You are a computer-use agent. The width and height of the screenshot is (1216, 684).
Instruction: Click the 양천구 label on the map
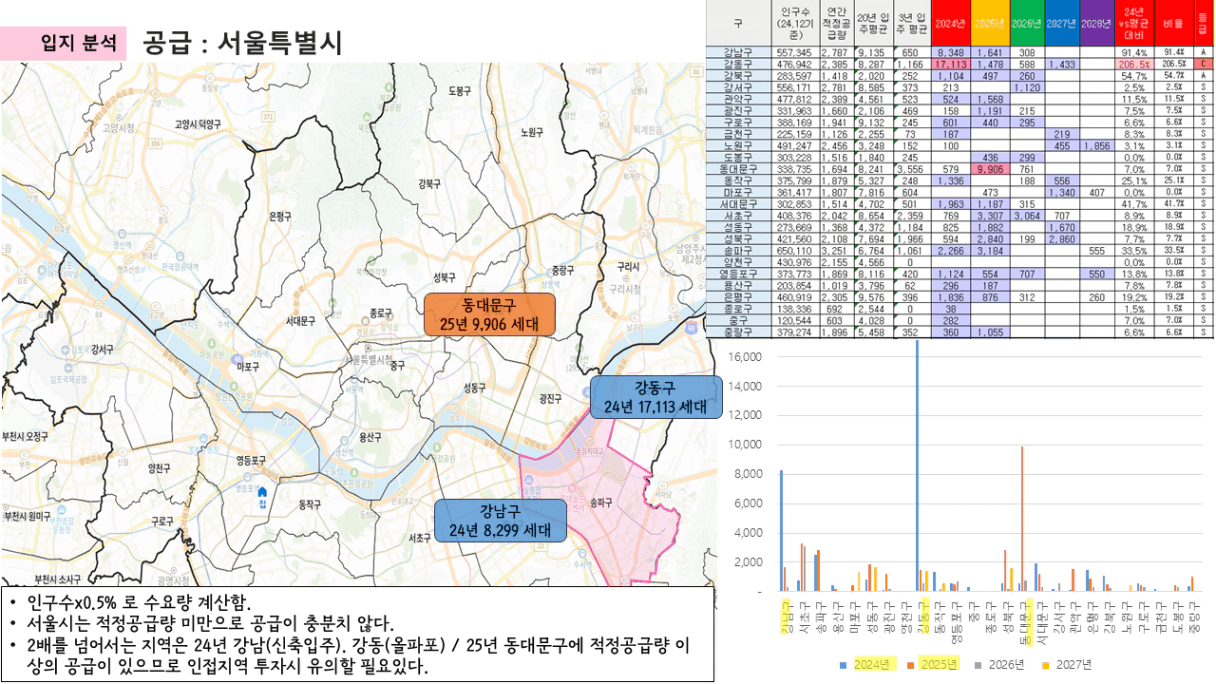159,467
